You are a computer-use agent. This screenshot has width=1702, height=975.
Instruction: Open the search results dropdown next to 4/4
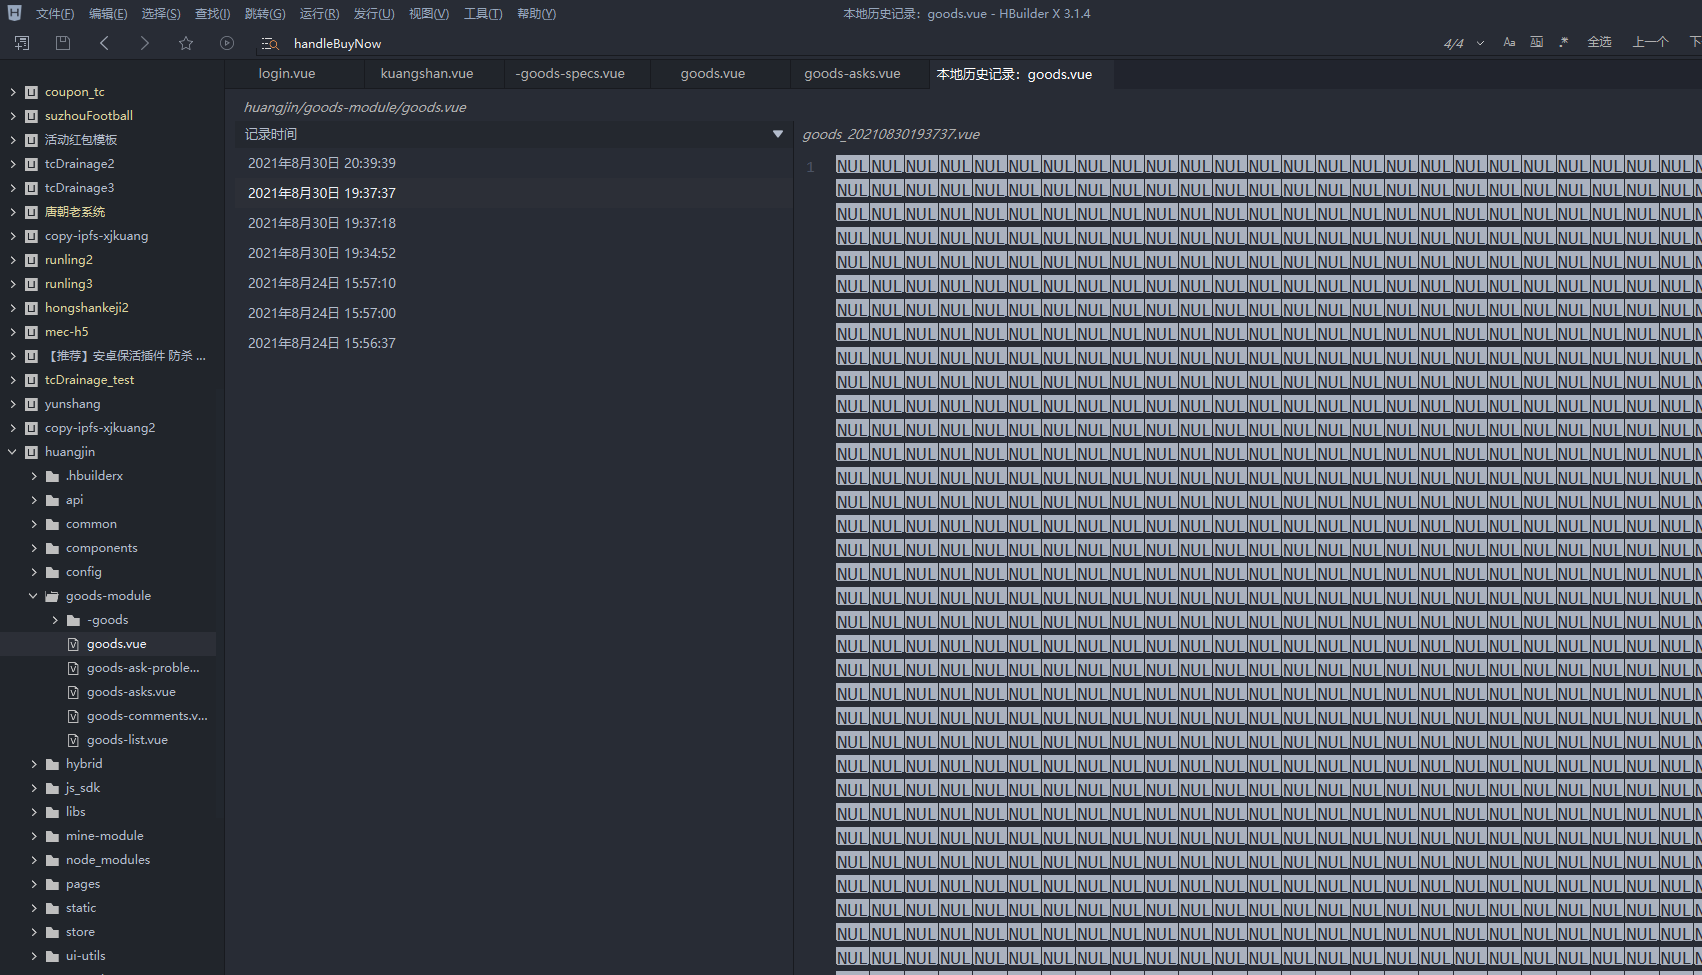tap(1480, 43)
